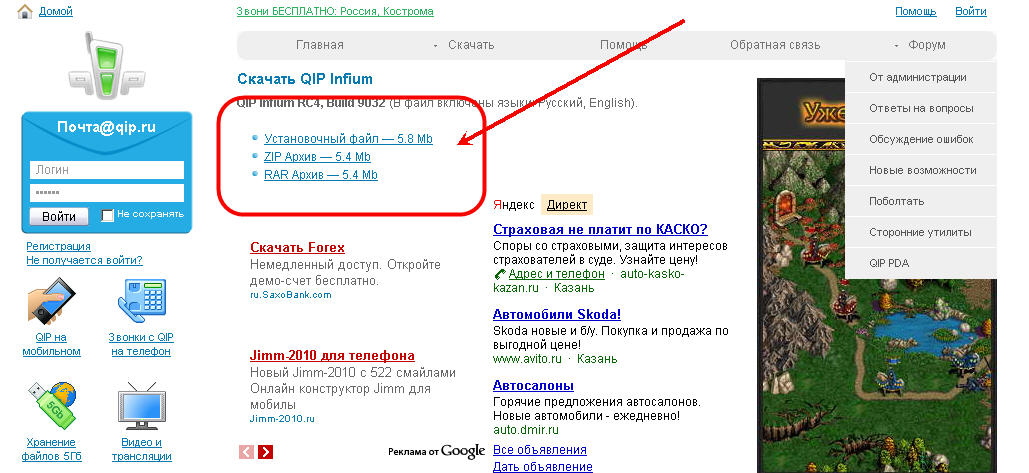
Task: Click the TV video broadcasts icon
Action: click(x=141, y=405)
